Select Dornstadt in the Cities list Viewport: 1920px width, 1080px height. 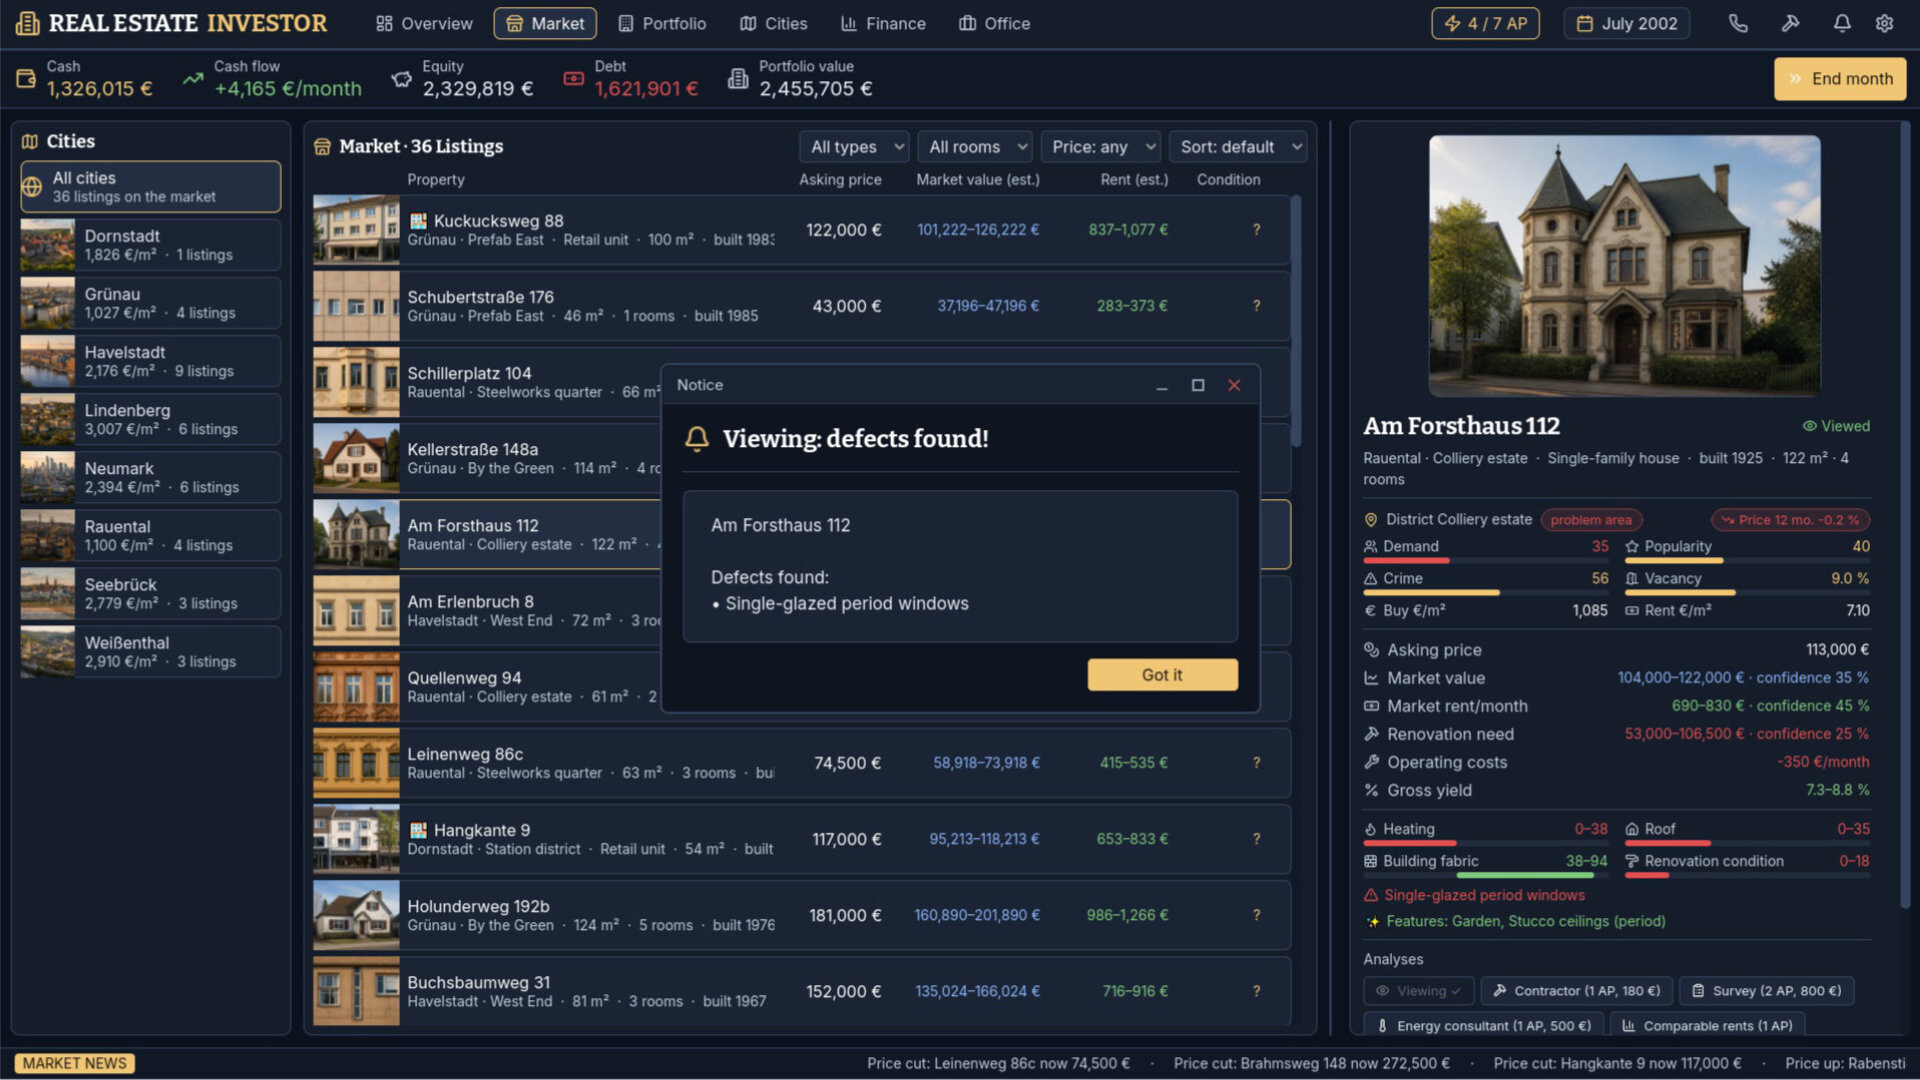[x=151, y=245]
